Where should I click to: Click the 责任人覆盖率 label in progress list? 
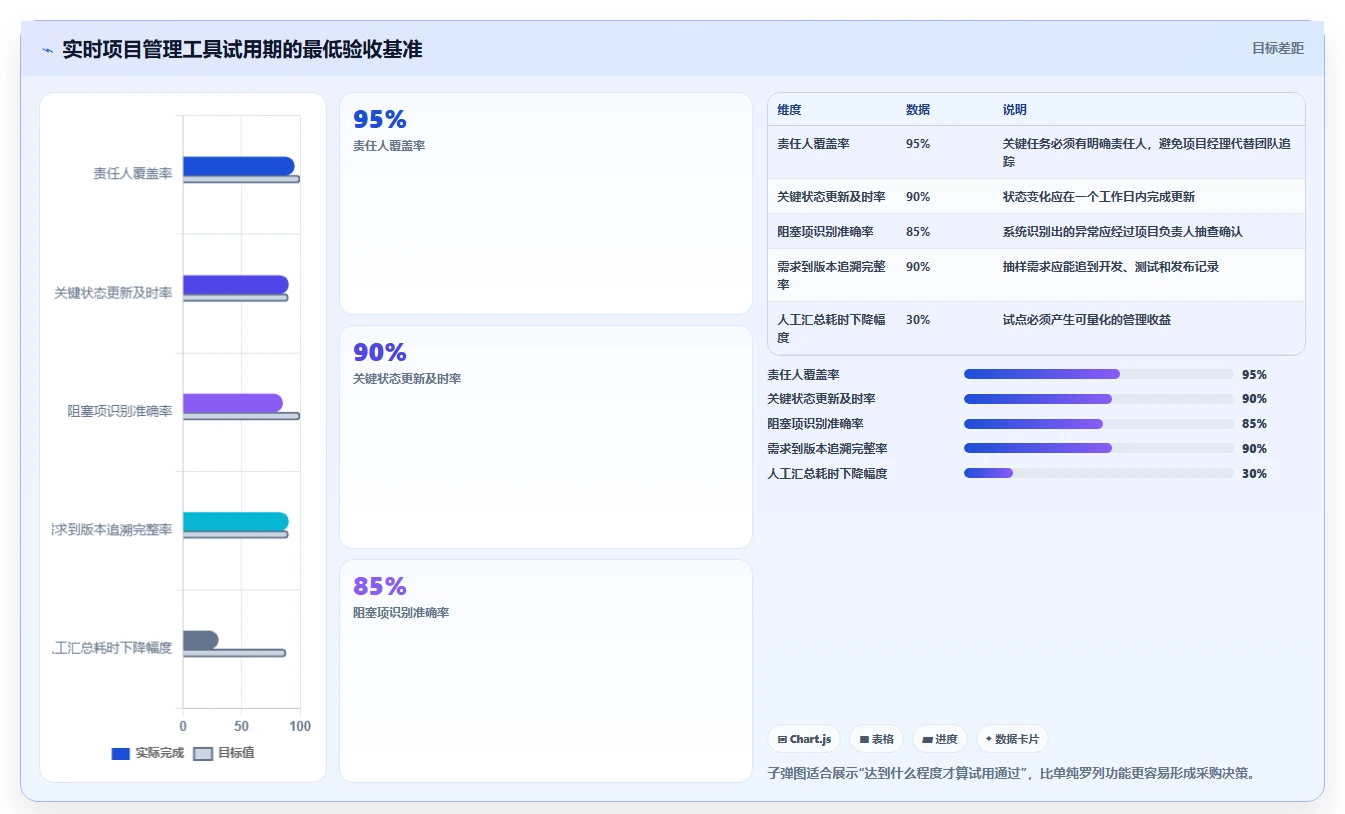[x=803, y=375]
